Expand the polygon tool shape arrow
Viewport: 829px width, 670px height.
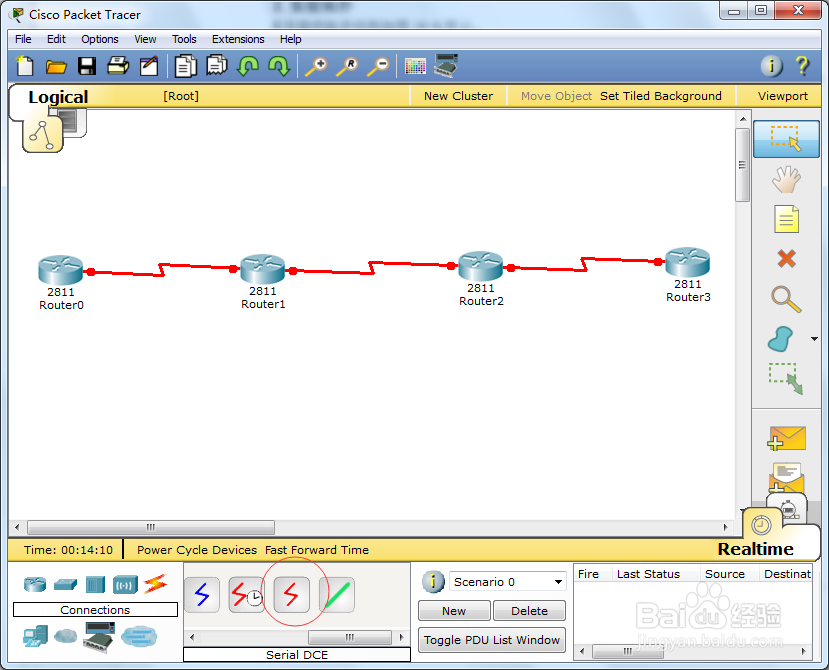click(814, 339)
